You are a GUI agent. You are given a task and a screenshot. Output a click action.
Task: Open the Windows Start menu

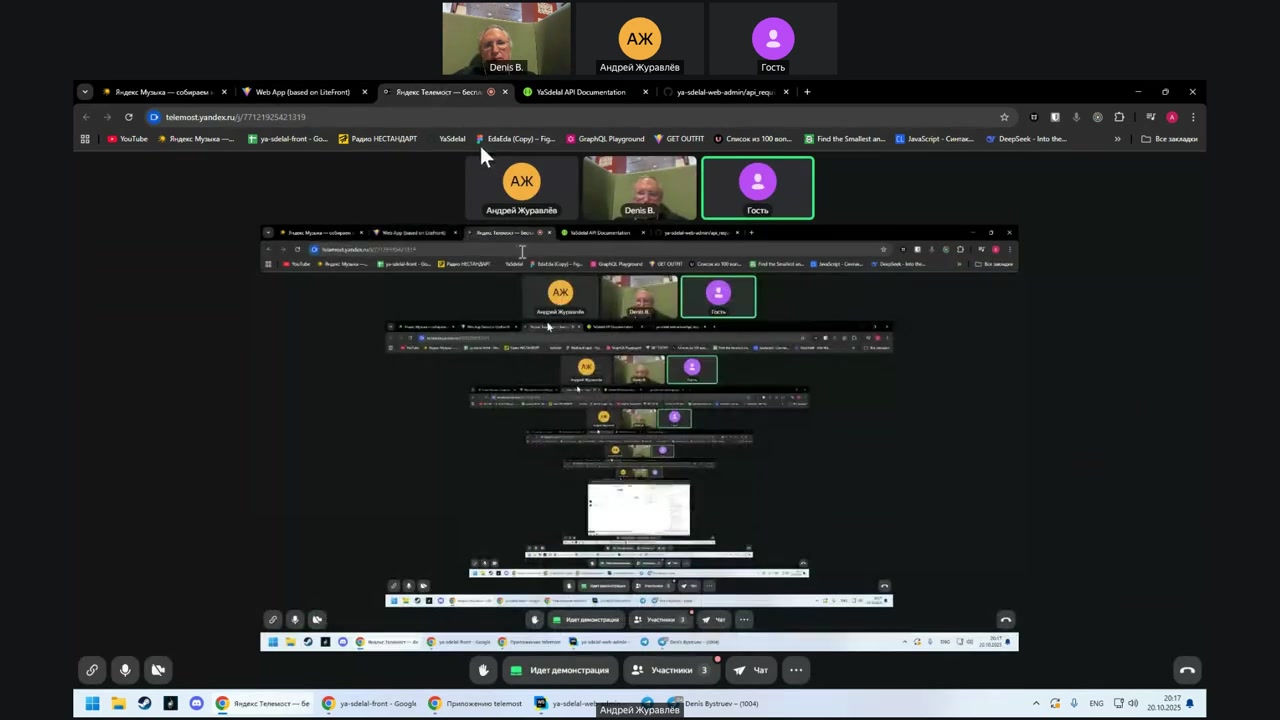point(92,704)
